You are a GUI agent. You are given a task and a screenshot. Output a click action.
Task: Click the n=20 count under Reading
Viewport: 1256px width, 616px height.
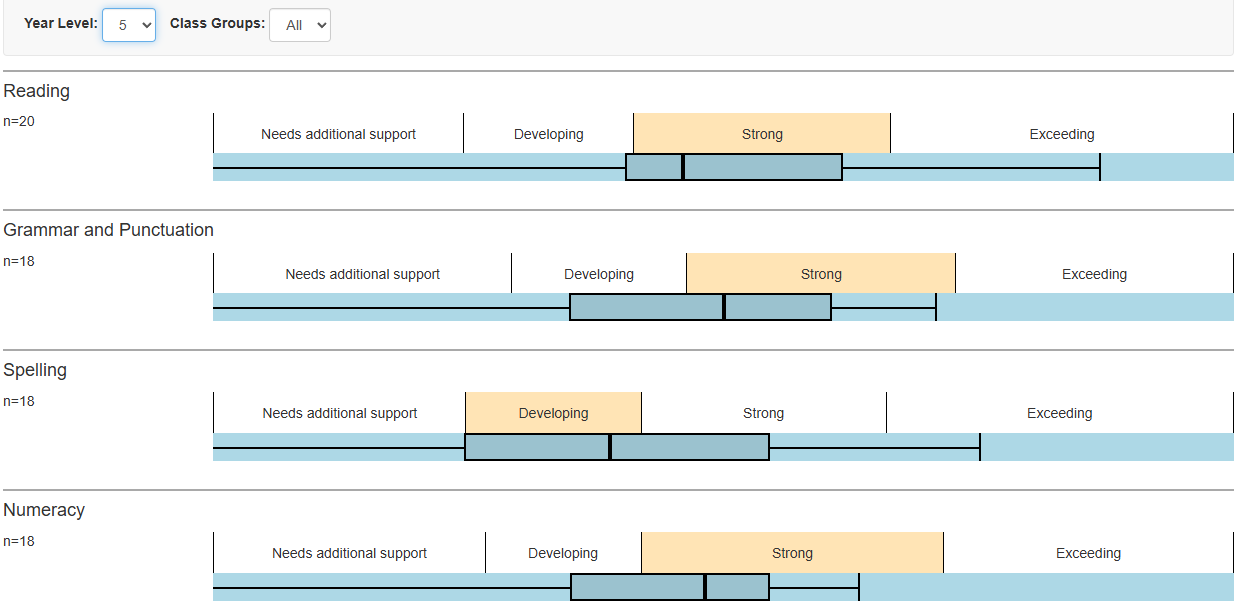click(19, 122)
